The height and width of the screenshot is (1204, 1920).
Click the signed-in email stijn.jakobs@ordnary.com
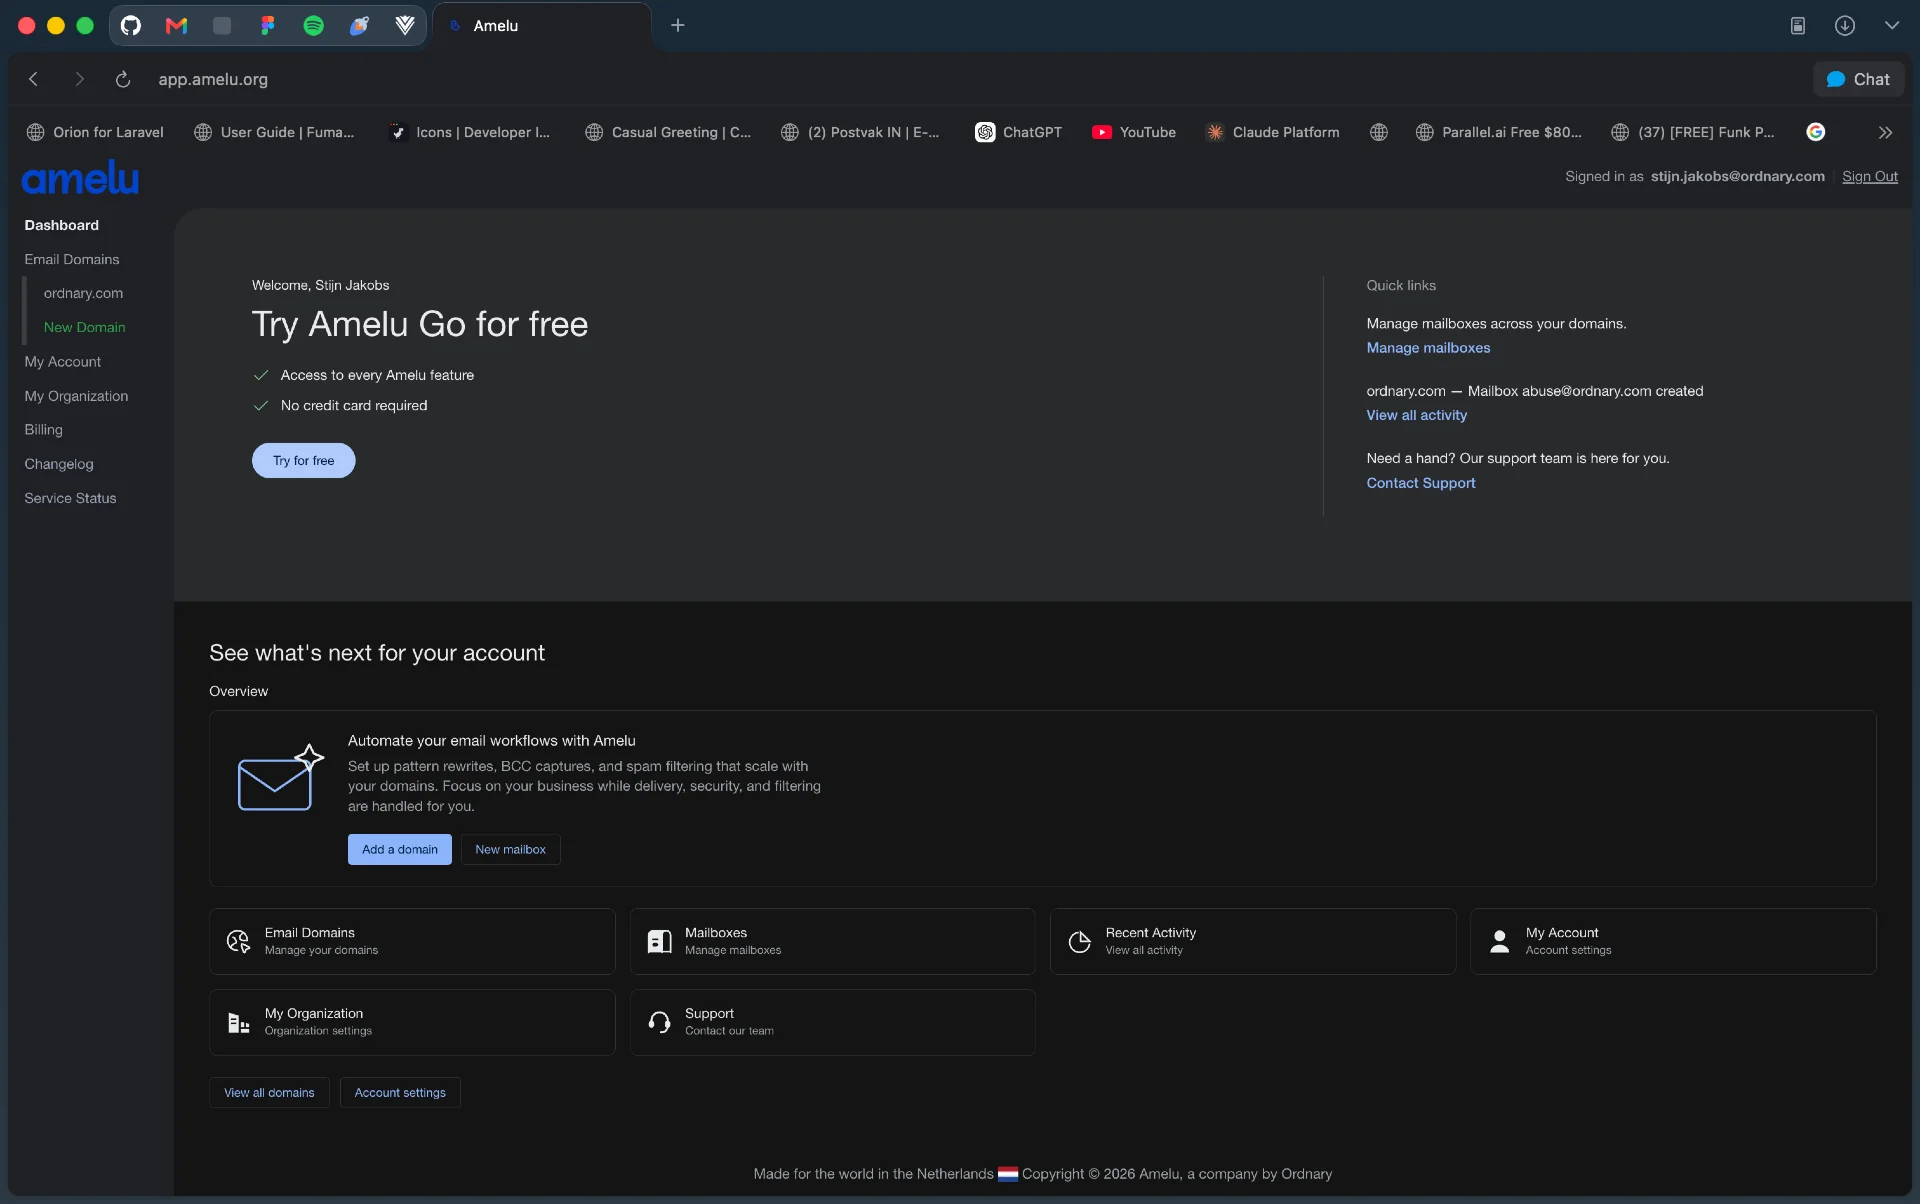(x=1737, y=177)
